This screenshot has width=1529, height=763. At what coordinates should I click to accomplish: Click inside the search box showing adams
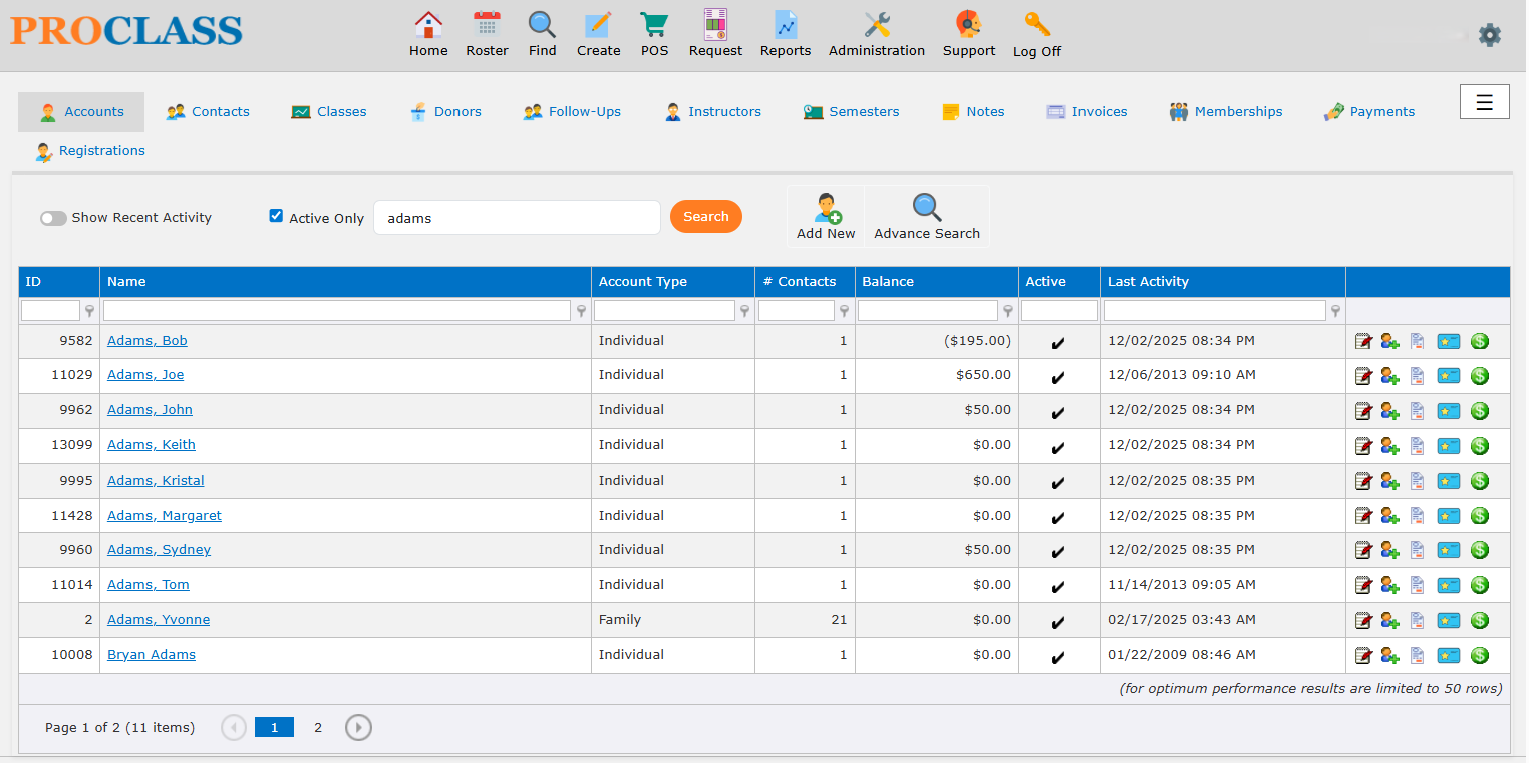click(x=516, y=216)
